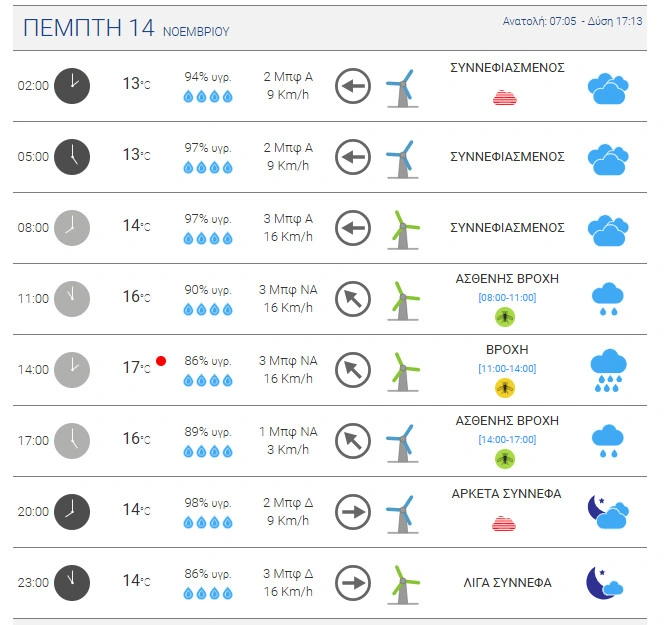Click the green mosquito icon at 11:00
The height and width of the screenshot is (625, 668).
tap(507, 316)
